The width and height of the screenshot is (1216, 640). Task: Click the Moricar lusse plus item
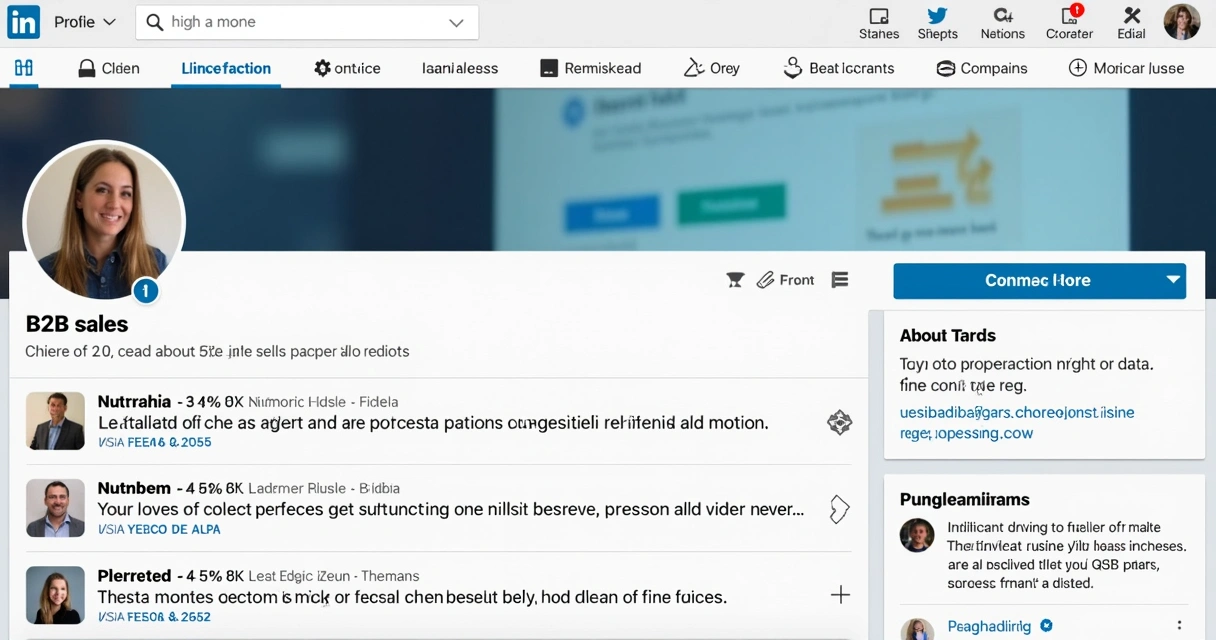[x=1126, y=68]
